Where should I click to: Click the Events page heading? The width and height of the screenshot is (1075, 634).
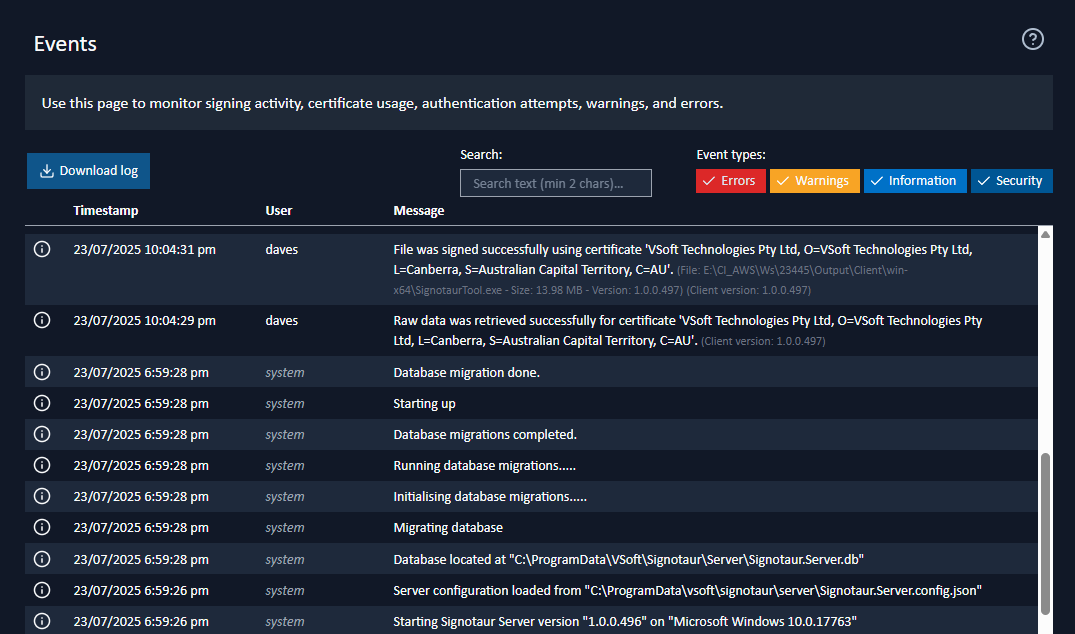[65, 44]
